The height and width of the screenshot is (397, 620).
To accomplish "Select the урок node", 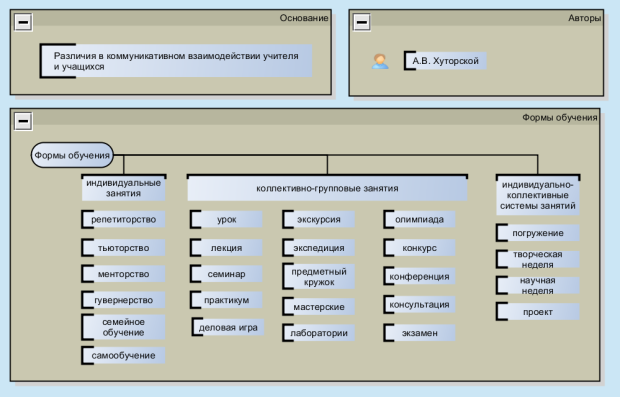I will [226, 219].
